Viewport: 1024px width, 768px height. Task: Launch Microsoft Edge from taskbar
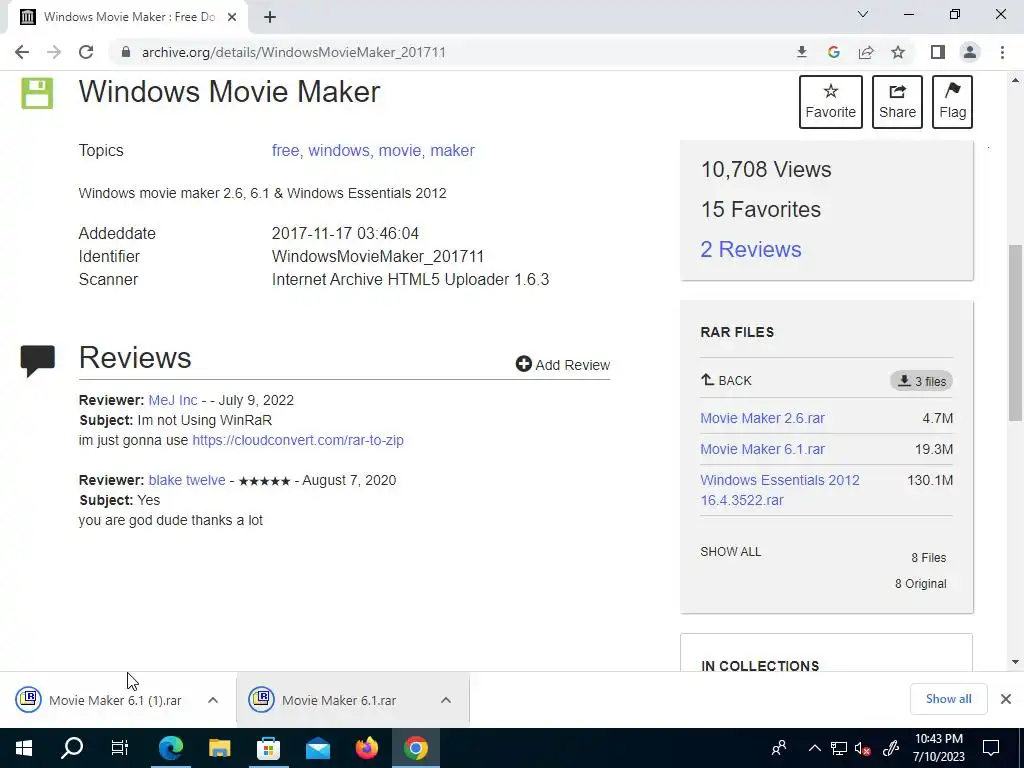170,748
